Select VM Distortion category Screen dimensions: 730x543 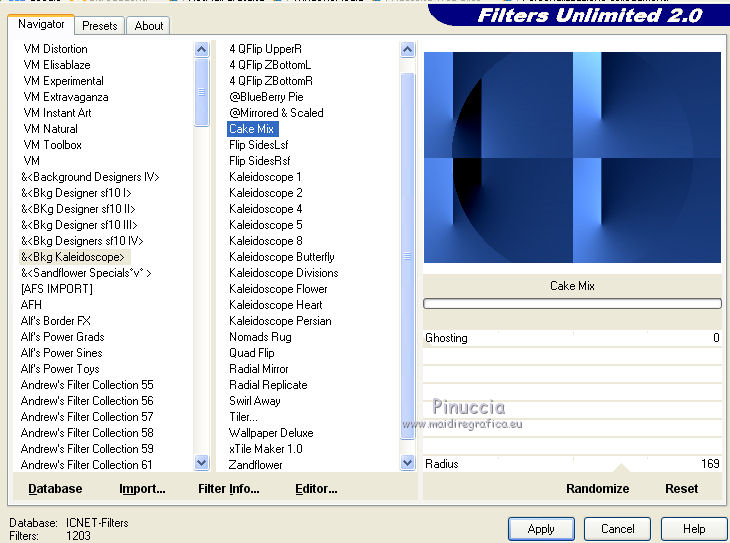pos(55,49)
